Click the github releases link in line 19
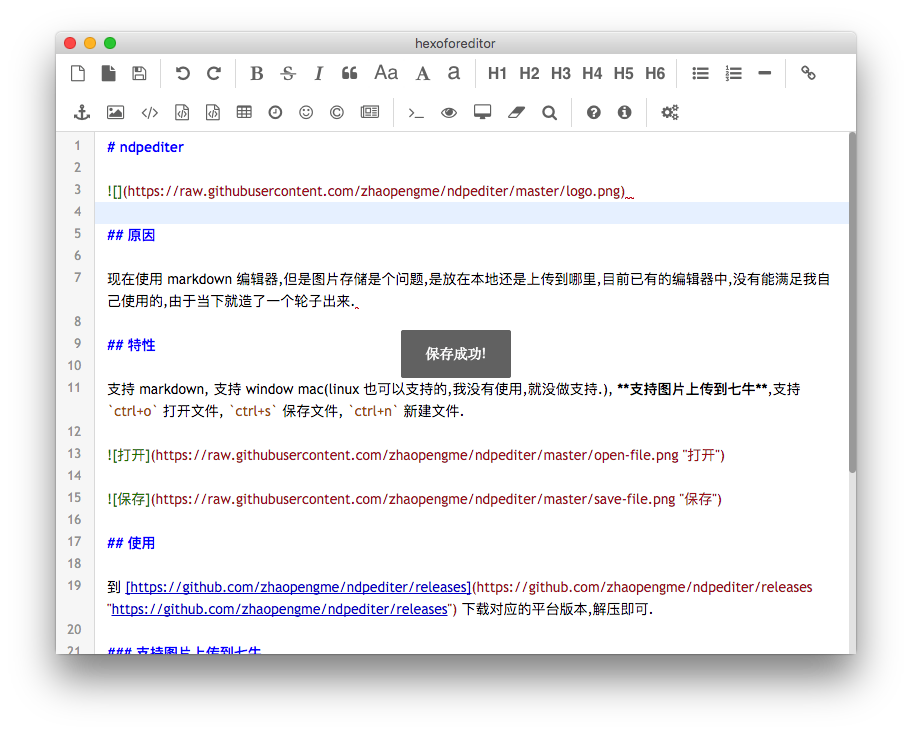Image resolution: width=912 pixels, height=734 pixels. (x=298, y=587)
